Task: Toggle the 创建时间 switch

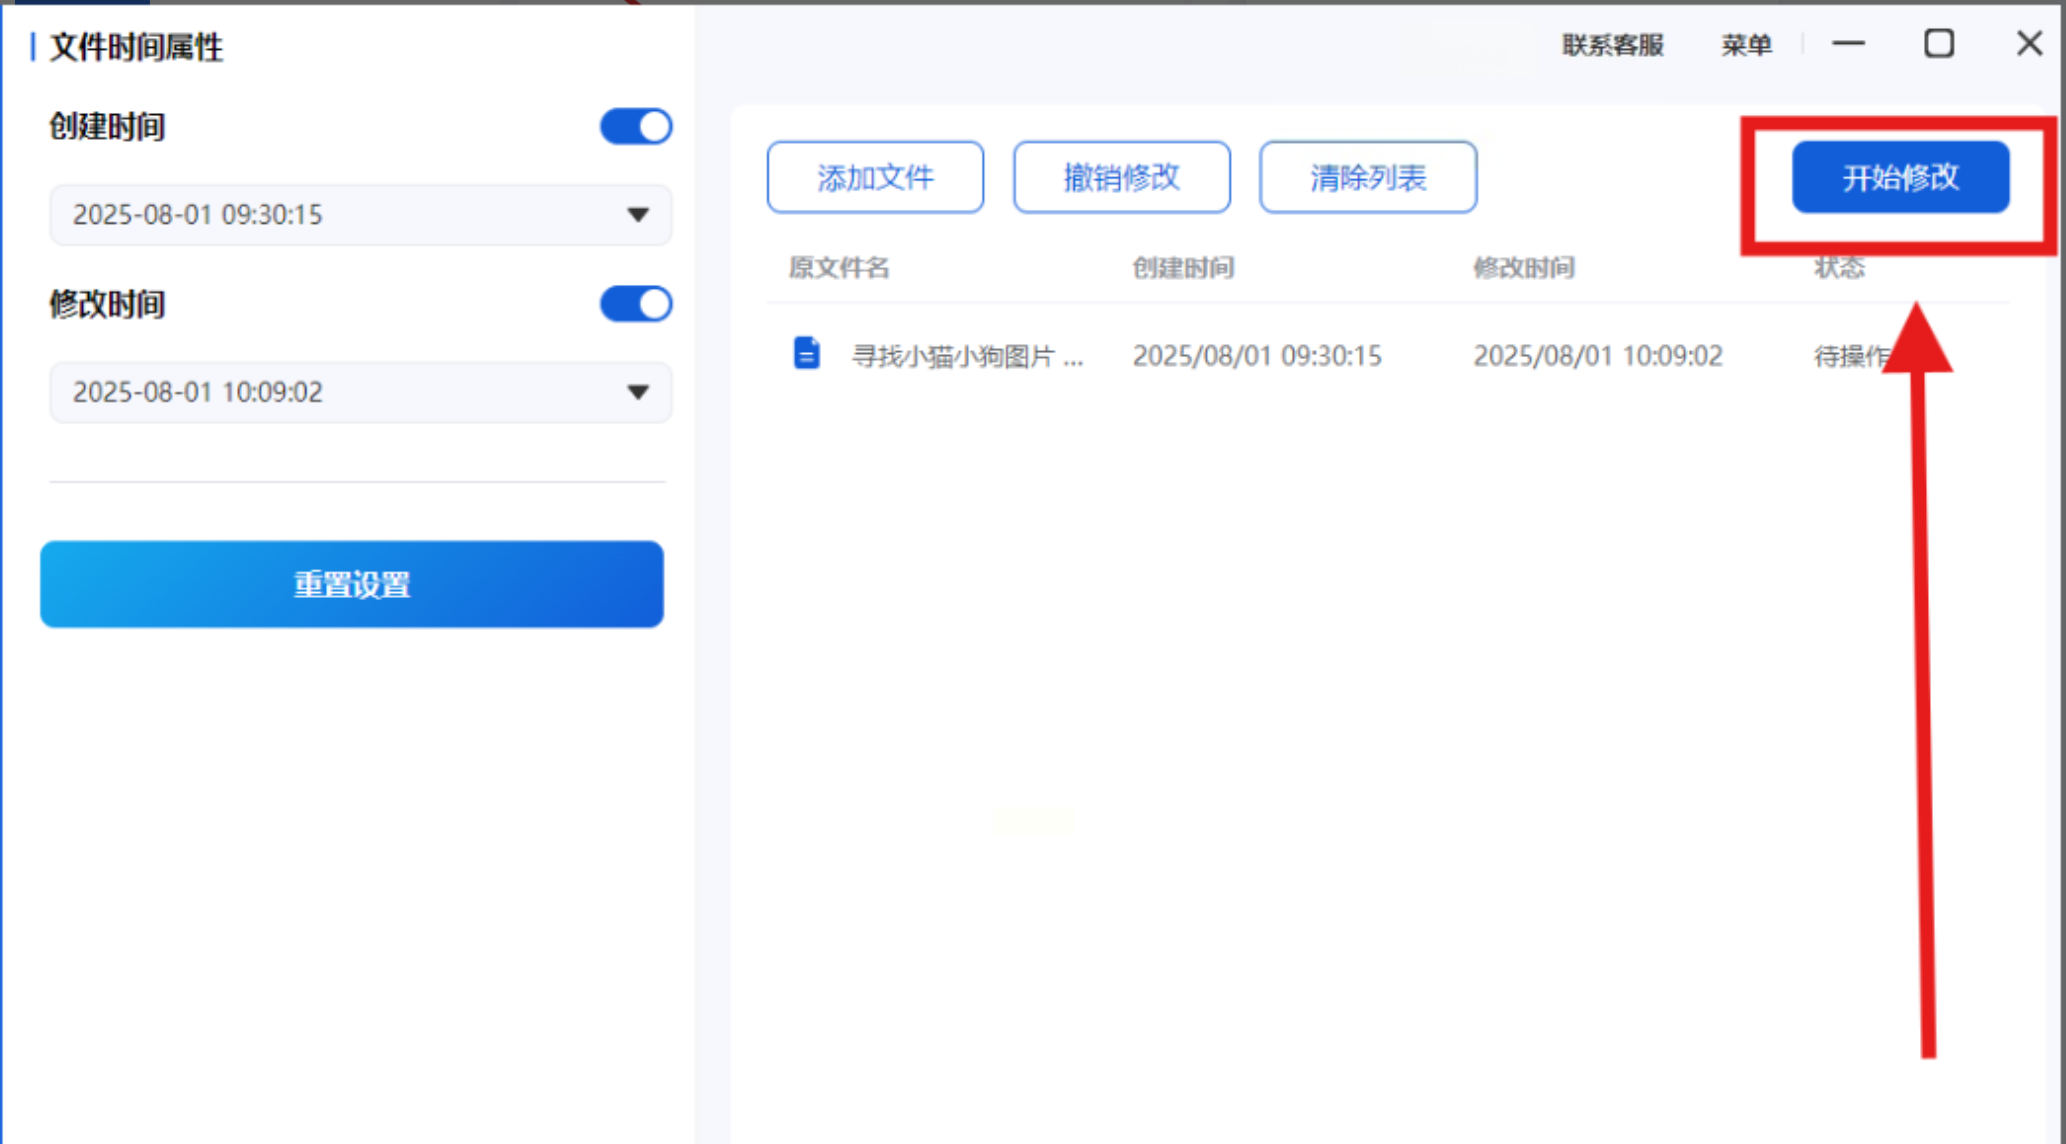Action: pos(636,127)
